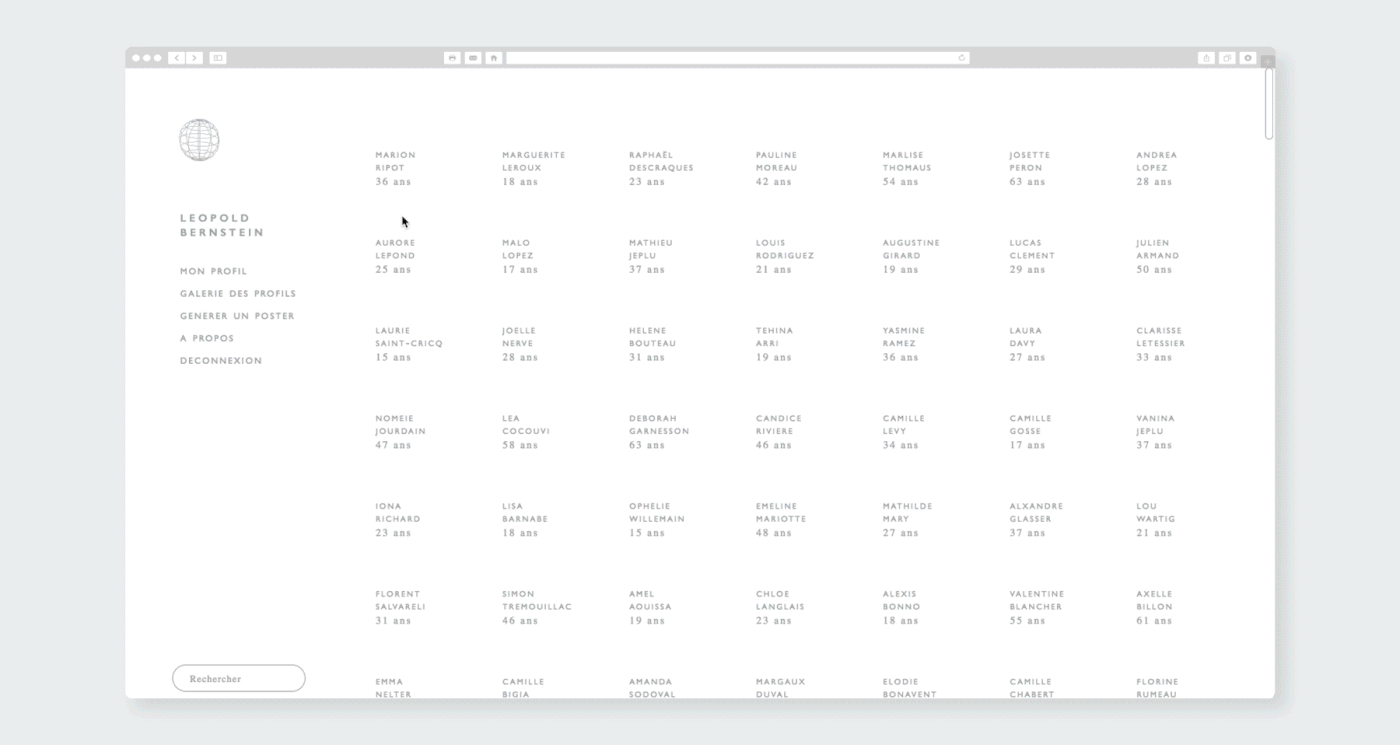This screenshot has width=1400, height=745.
Task: Open the Mon Profil menu item
Action: 213,271
